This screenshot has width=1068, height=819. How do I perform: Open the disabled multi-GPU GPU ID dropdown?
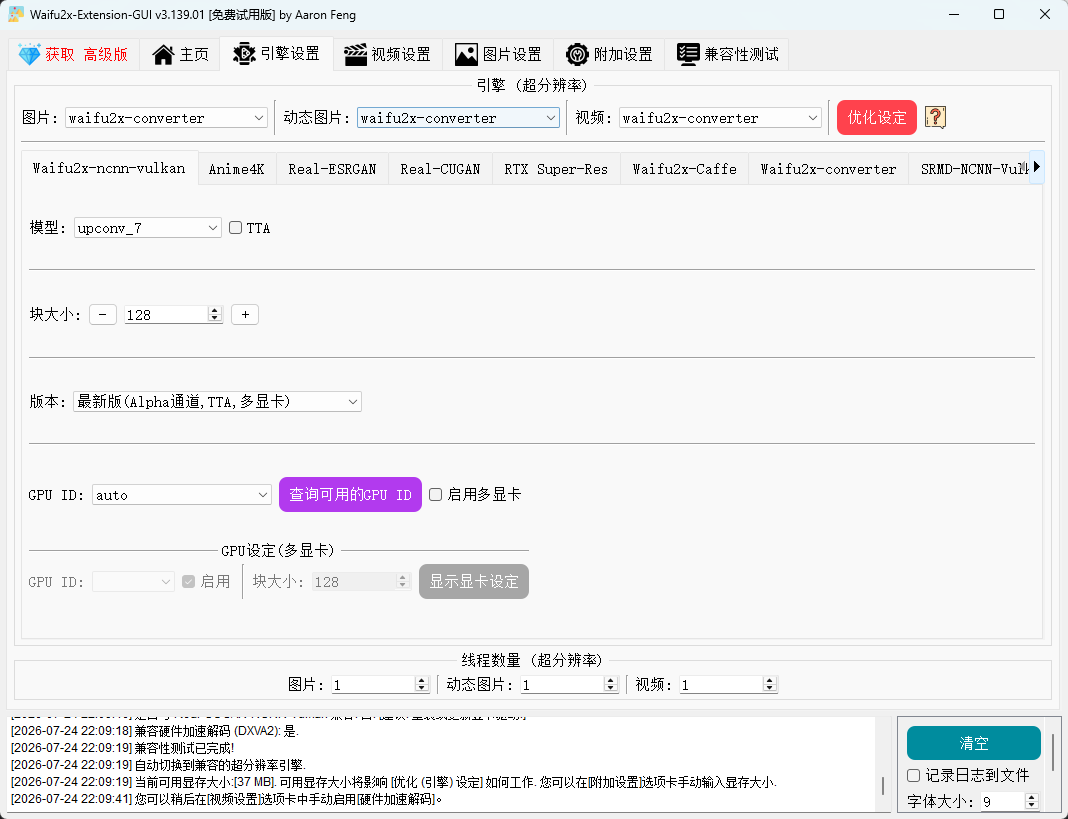click(x=134, y=581)
